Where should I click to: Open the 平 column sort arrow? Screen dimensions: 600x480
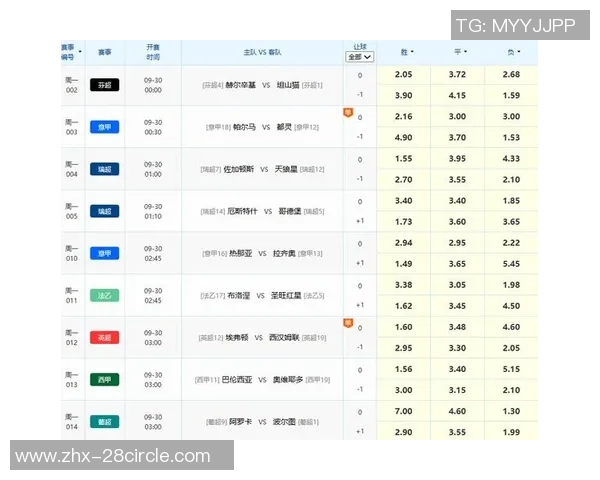466,52
